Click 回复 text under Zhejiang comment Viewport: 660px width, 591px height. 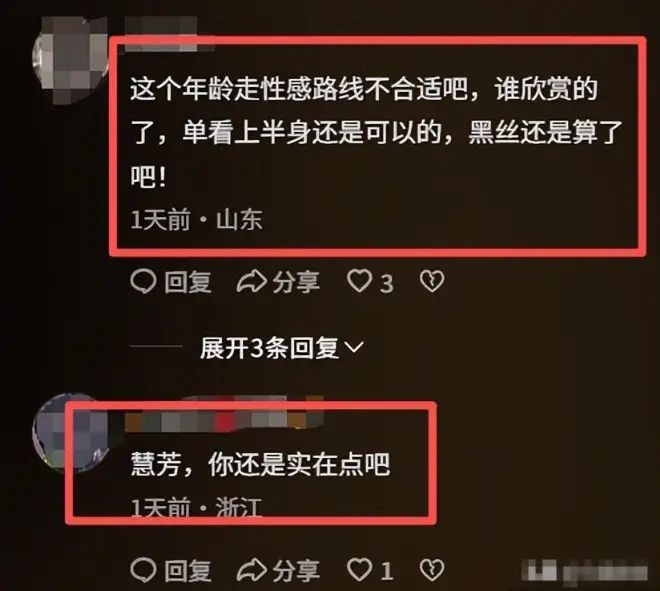coord(188,570)
